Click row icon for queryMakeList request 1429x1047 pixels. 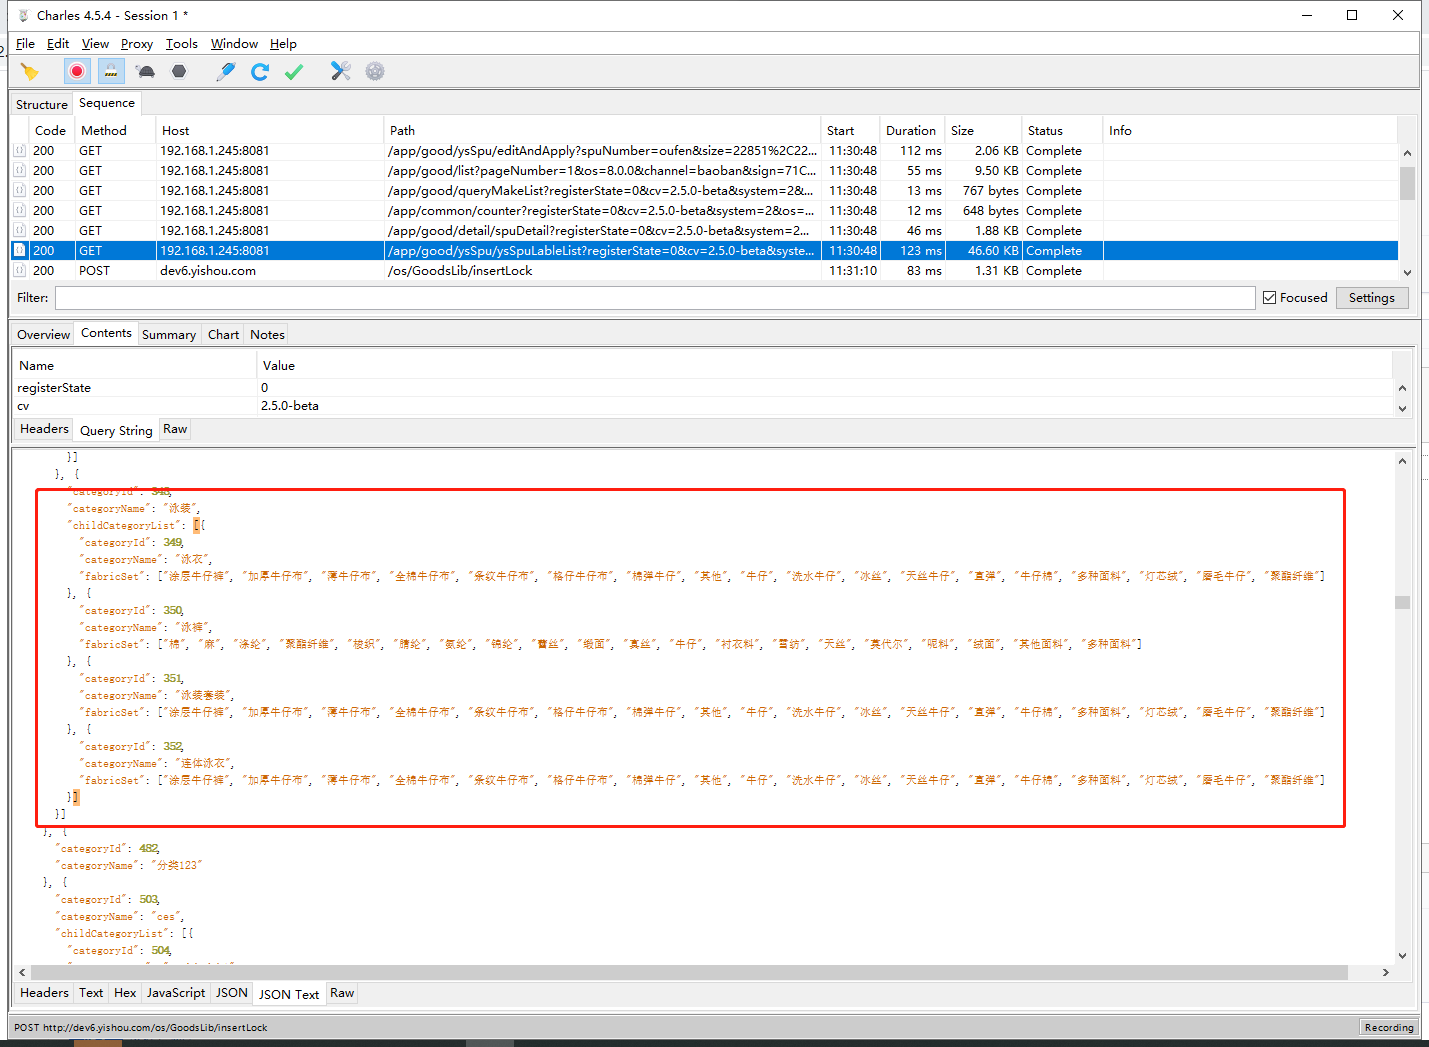click(x=19, y=190)
